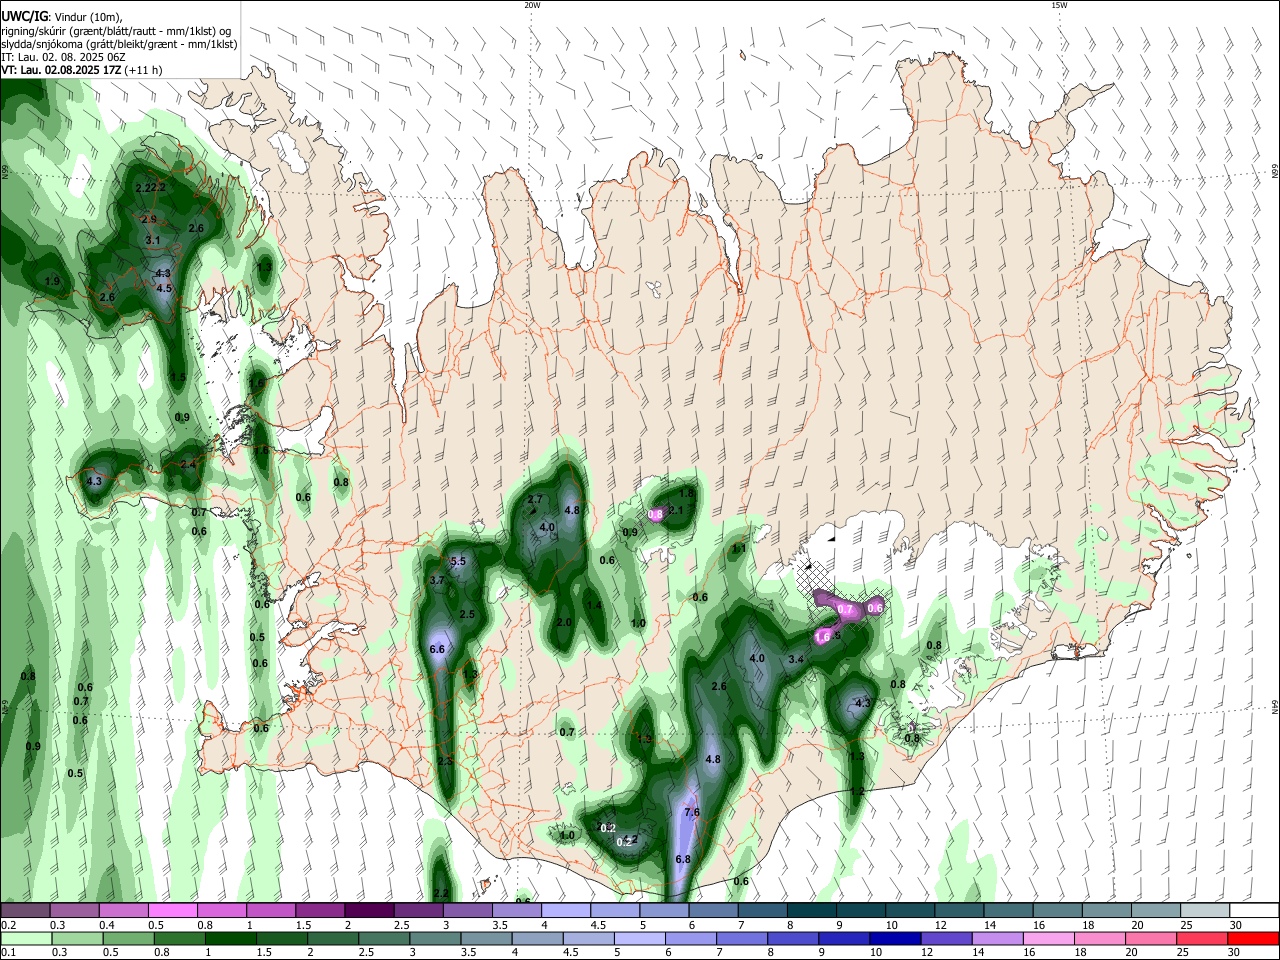Viewport: 1280px width, 960px height.
Task: Click the pale pink 16 swatch in rain legend
Action: [x=1048, y=938]
